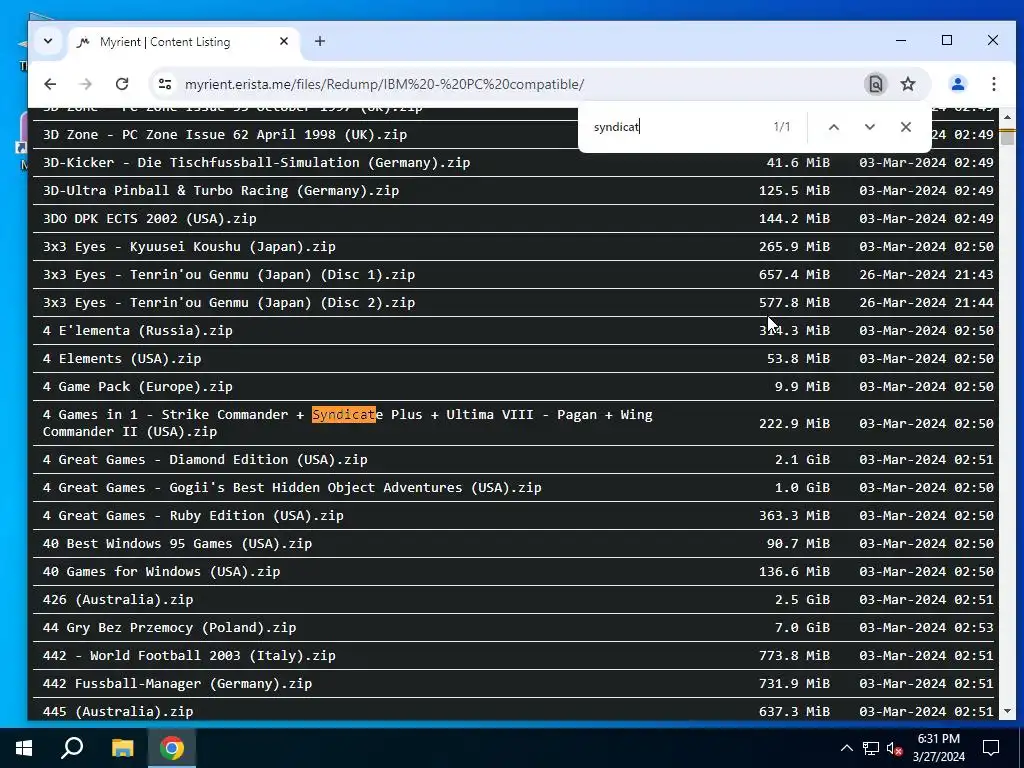
Task: Click the 1/1 match counter in find bar
Action: (782, 127)
